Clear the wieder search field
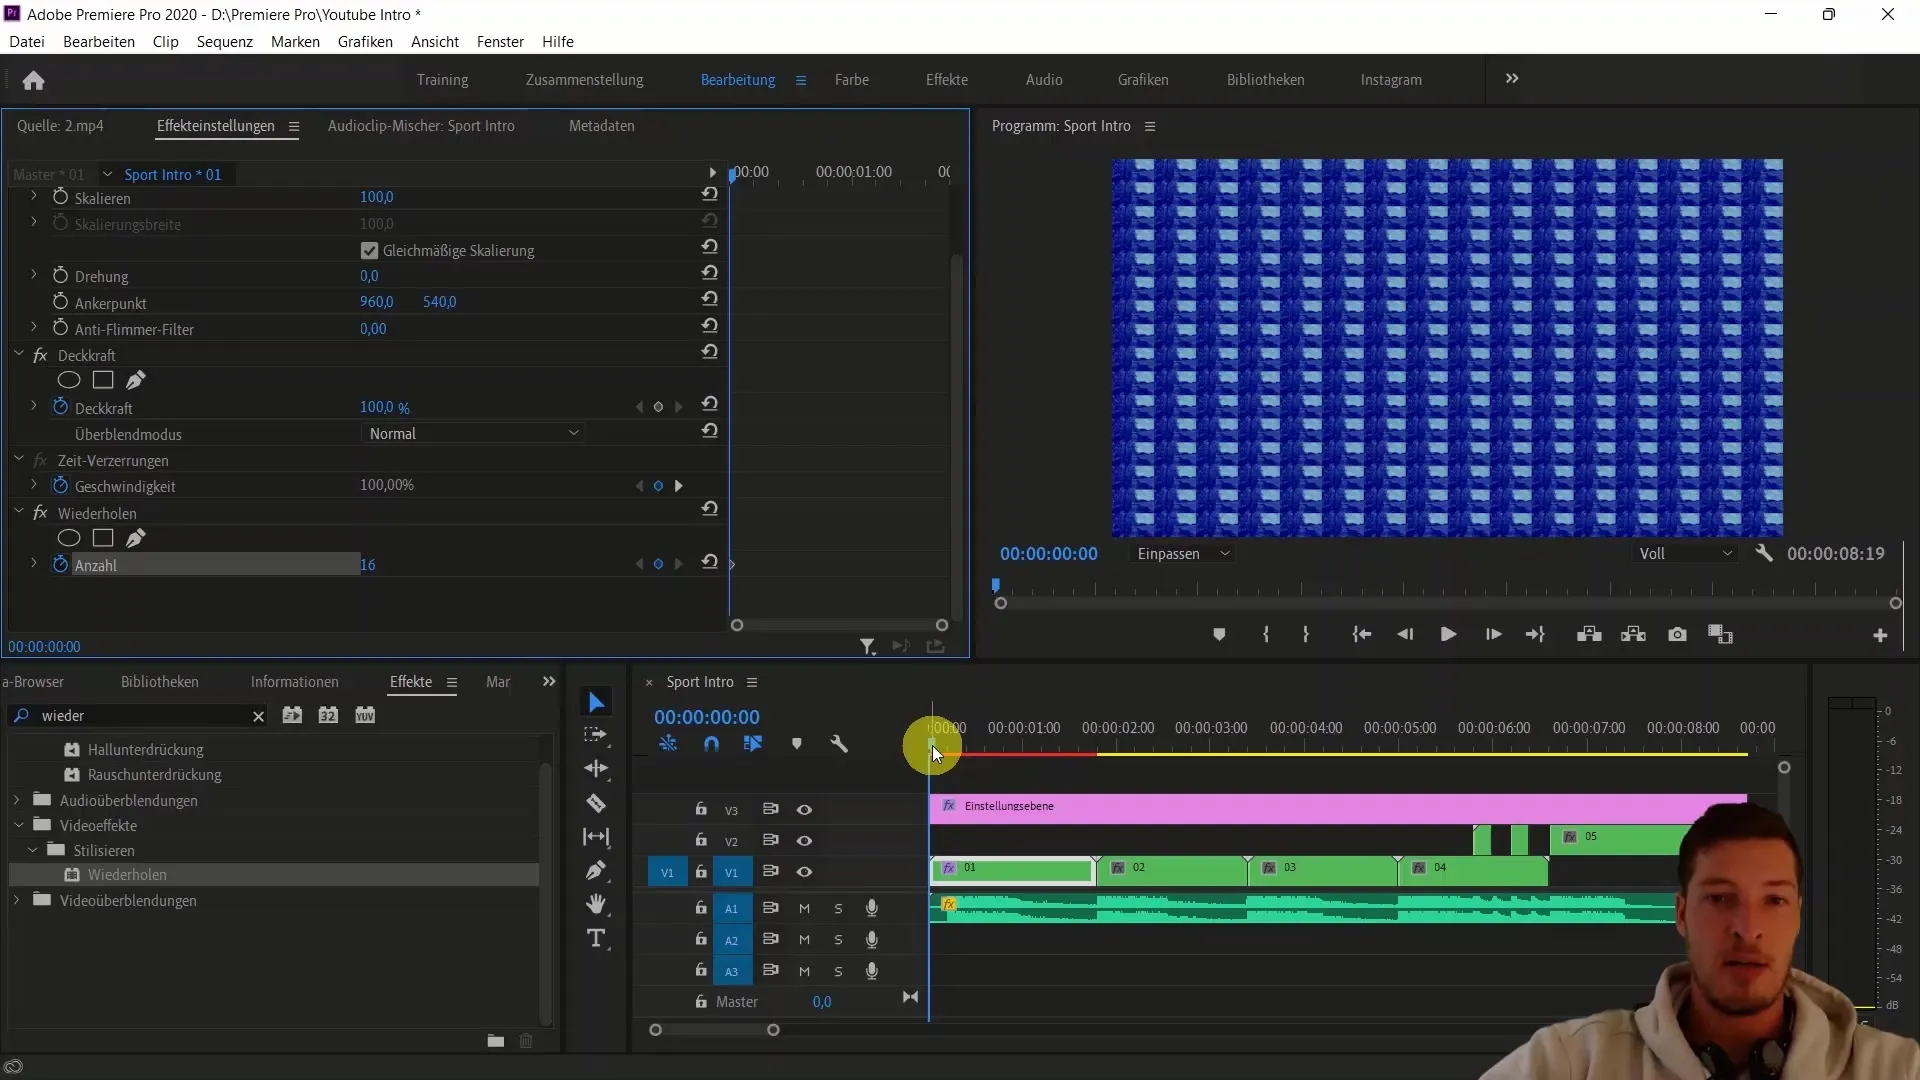This screenshot has width=1920, height=1080. click(x=258, y=716)
